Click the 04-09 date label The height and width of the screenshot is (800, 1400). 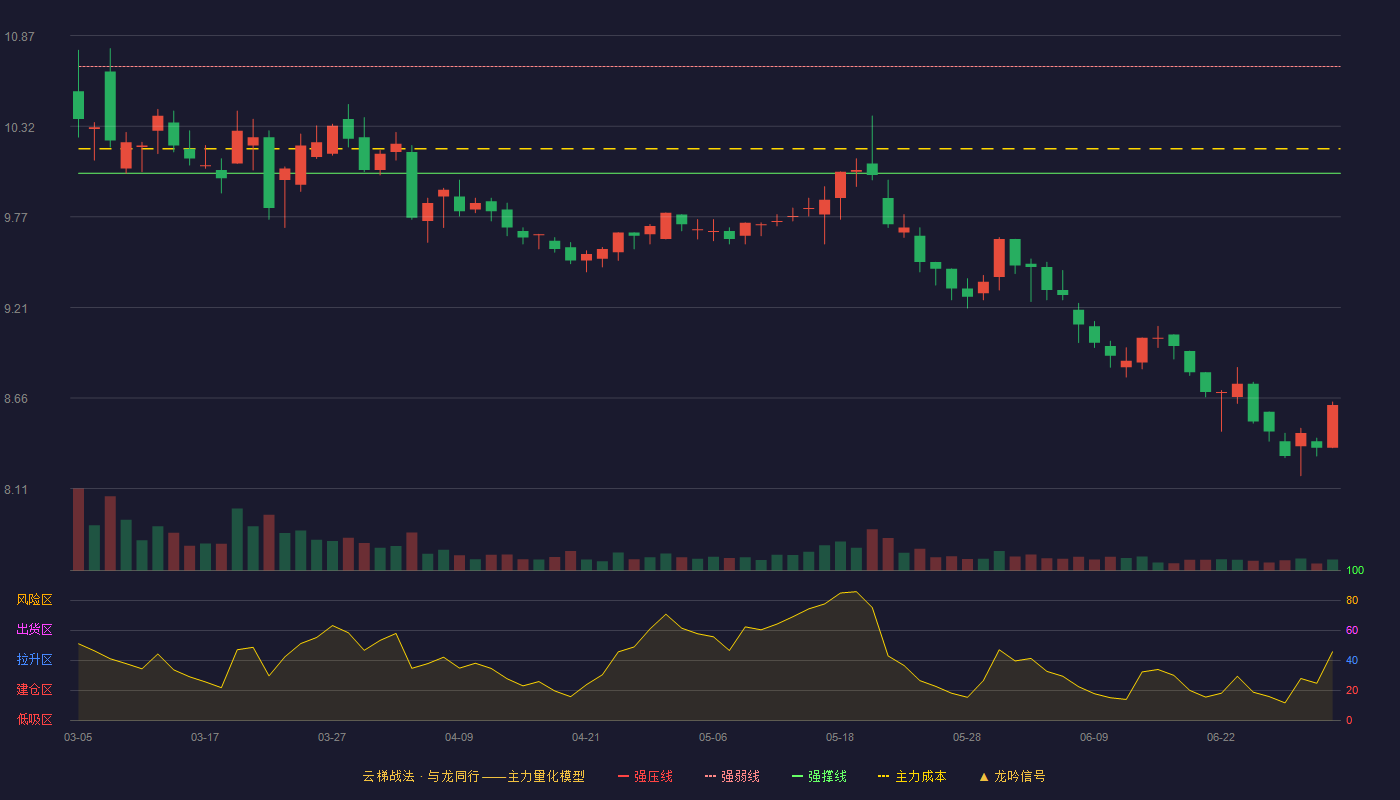click(x=459, y=737)
